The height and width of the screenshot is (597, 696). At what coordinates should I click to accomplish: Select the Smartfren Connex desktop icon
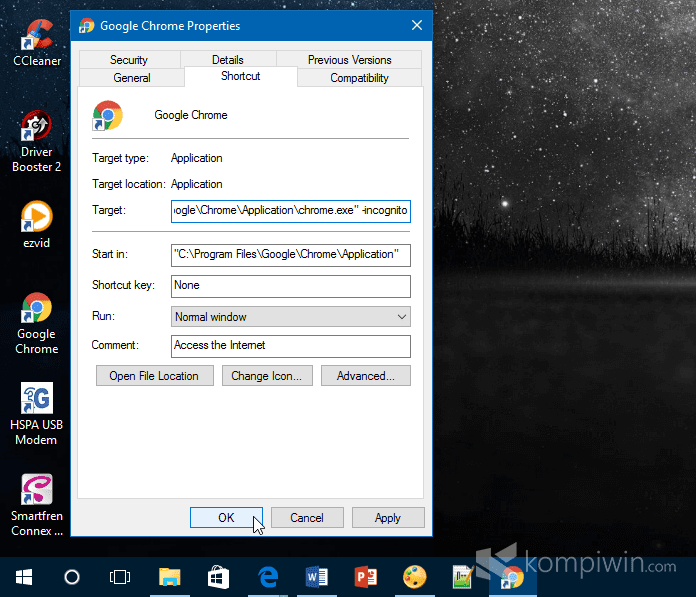(37, 505)
